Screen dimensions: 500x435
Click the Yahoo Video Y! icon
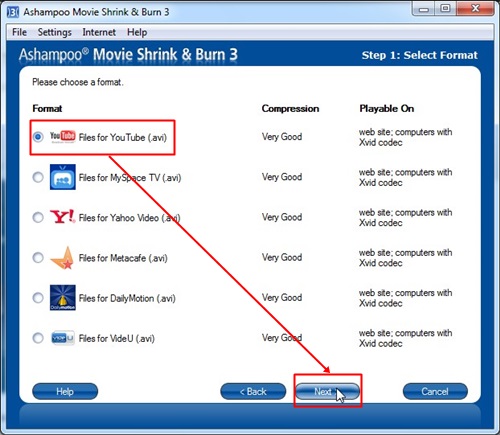(62, 217)
